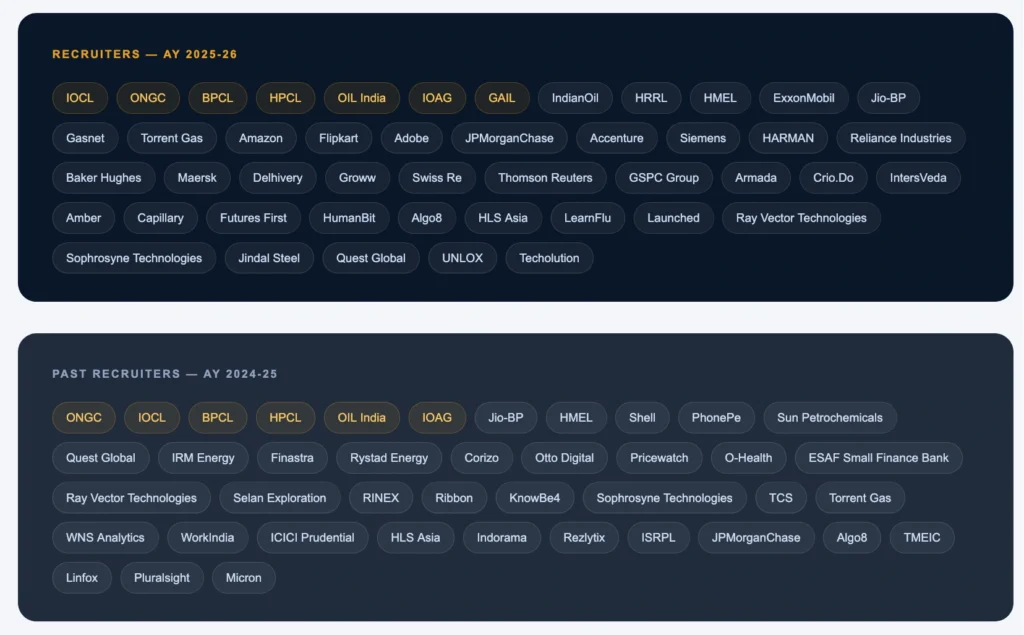This screenshot has height=635, width=1024.
Task: Select the Selan Exploration chip
Action: click(280, 498)
